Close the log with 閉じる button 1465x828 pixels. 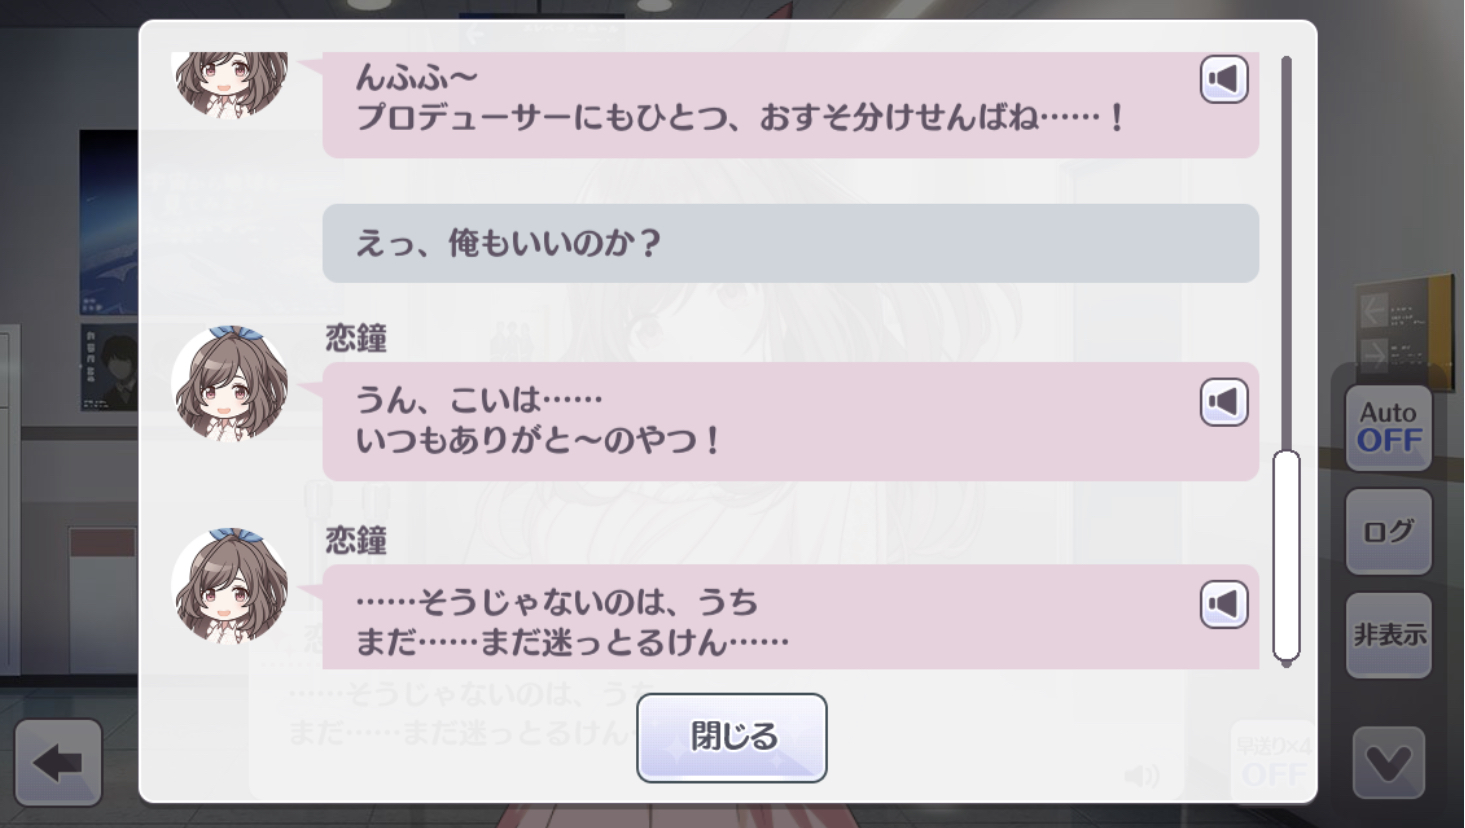pos(732,737)
